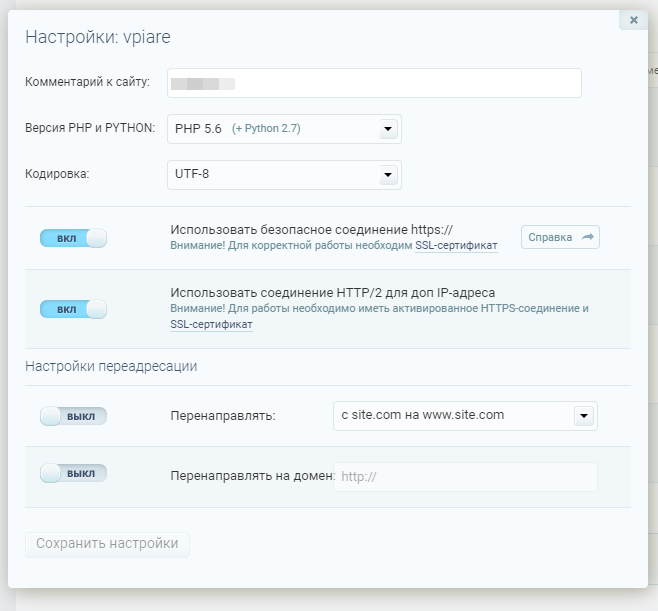The image size is (658, 611).
Task: Click the share arrow icon beside Справка
Action: (589, 237)
